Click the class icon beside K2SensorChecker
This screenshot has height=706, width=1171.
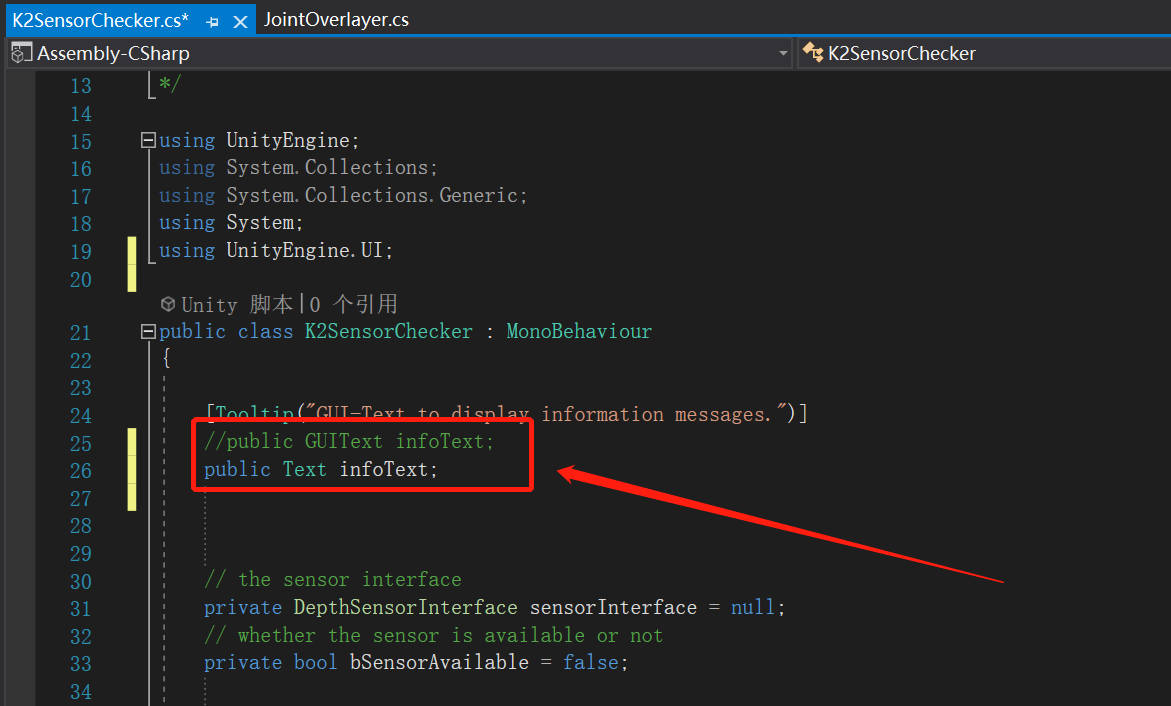click(x=810, y=52)
